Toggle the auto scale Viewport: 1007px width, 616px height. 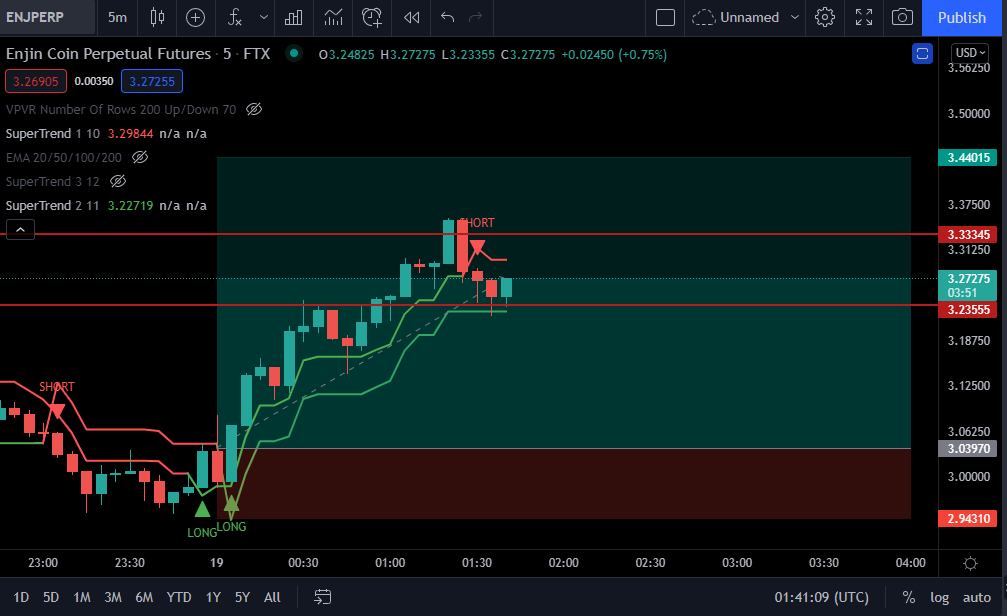[x=976, y=597]
